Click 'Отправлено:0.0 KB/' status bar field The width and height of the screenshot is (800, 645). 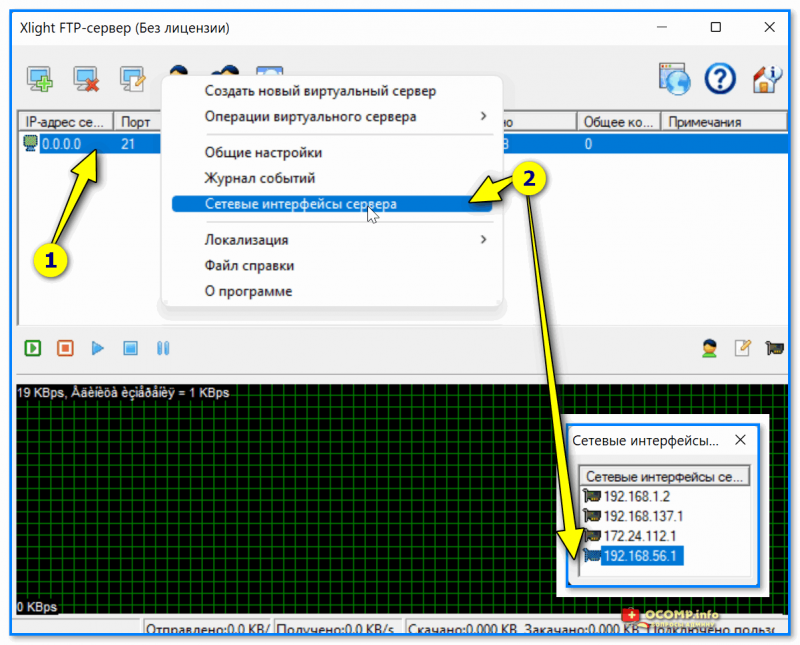pos(207,628)
